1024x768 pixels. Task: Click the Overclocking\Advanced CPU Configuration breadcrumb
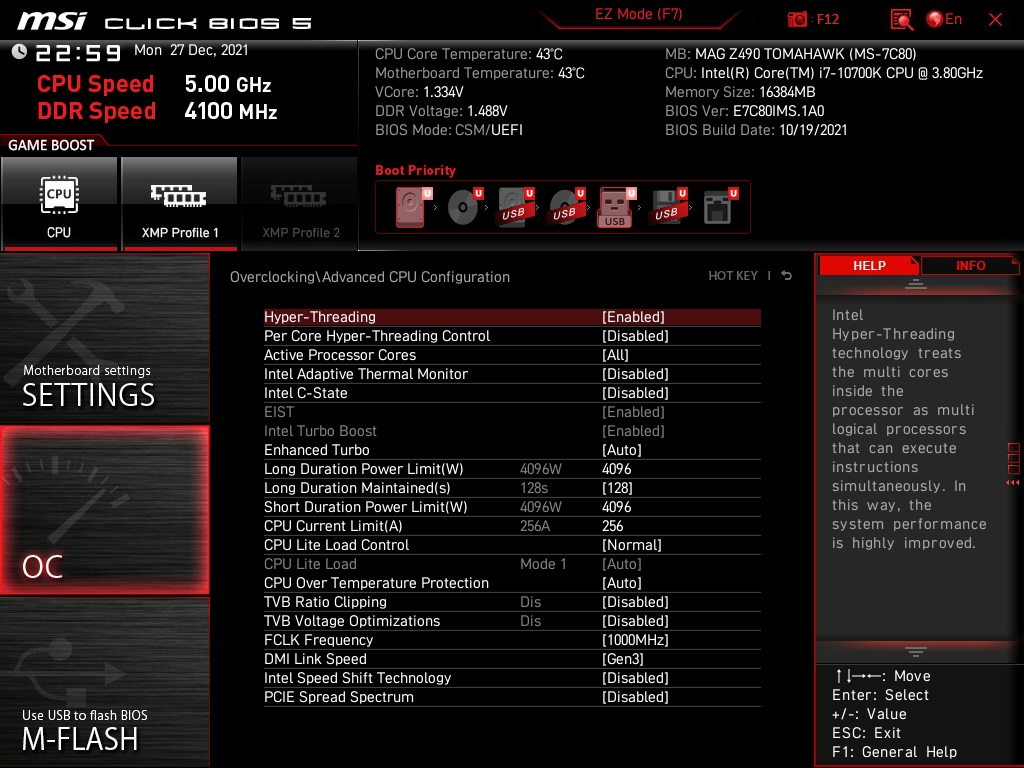(370, 276)
